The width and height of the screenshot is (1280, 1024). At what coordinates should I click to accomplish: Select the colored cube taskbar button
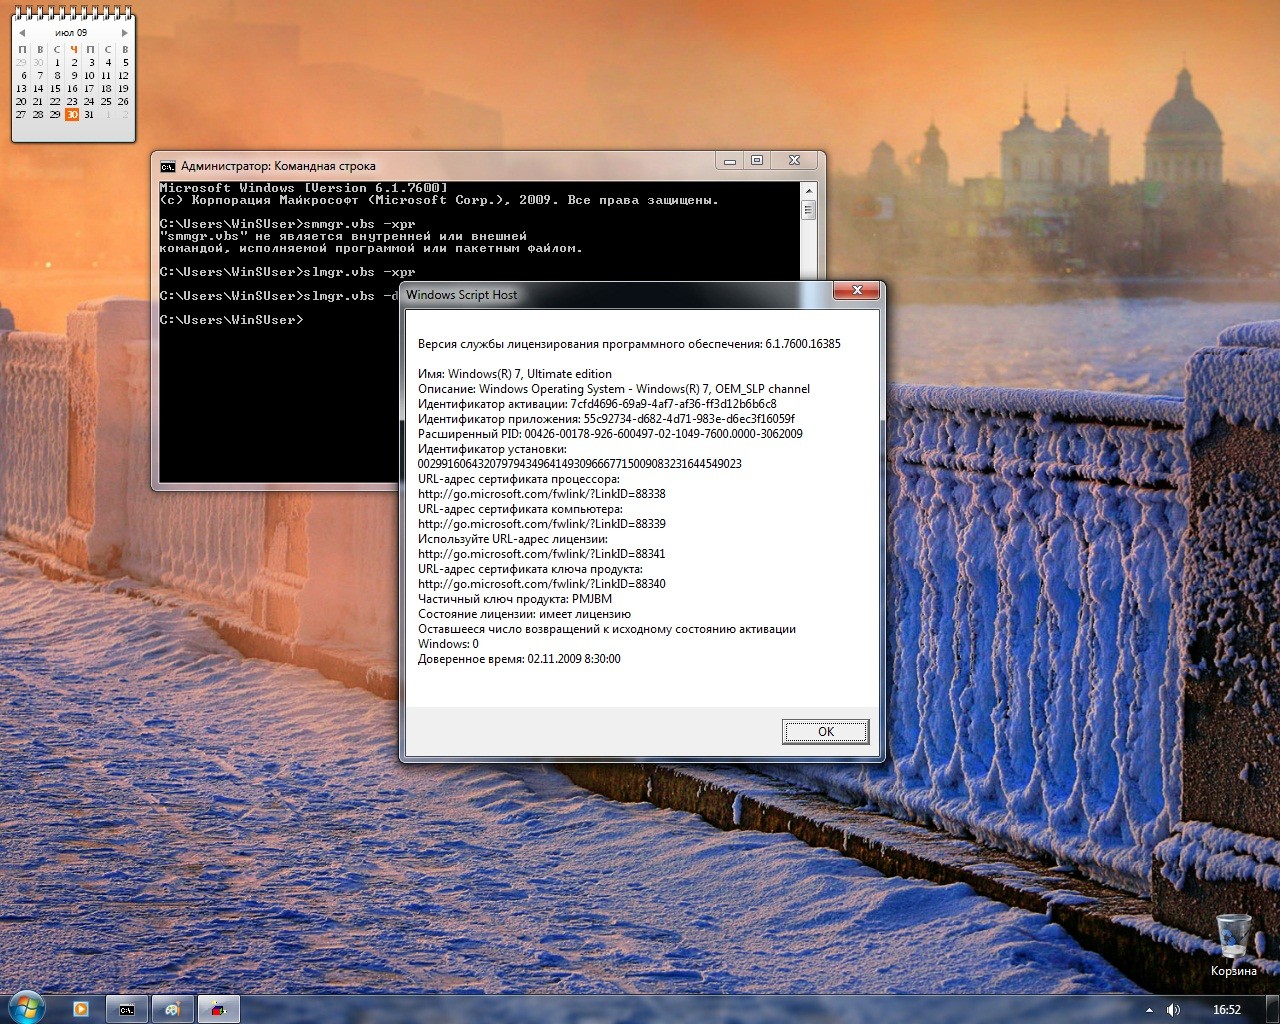pyautogui.click(x=219, y=1009)
